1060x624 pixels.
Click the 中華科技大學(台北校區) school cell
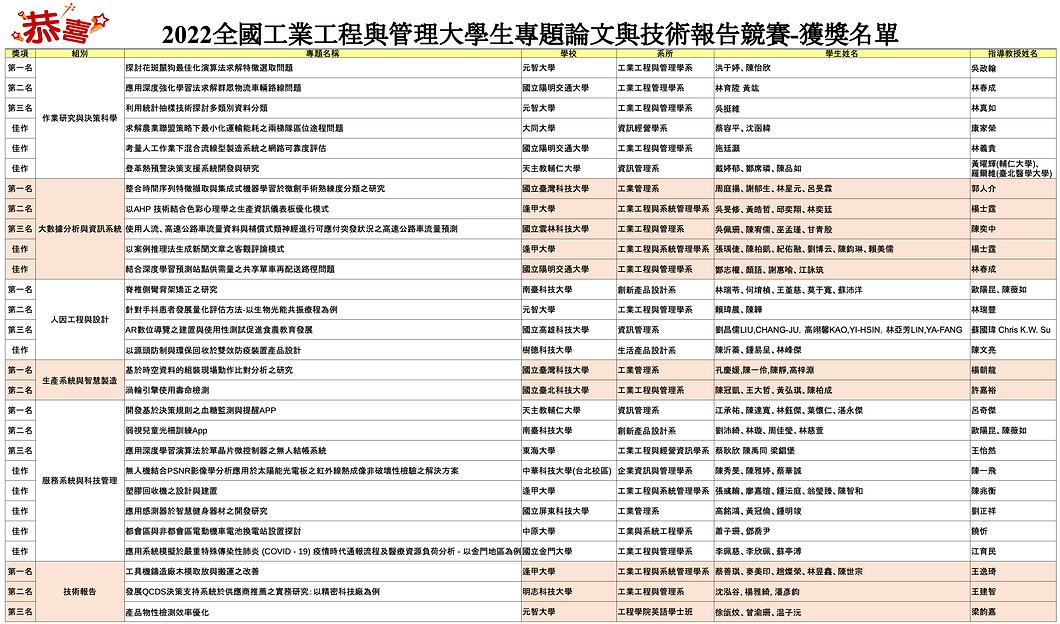567,471
